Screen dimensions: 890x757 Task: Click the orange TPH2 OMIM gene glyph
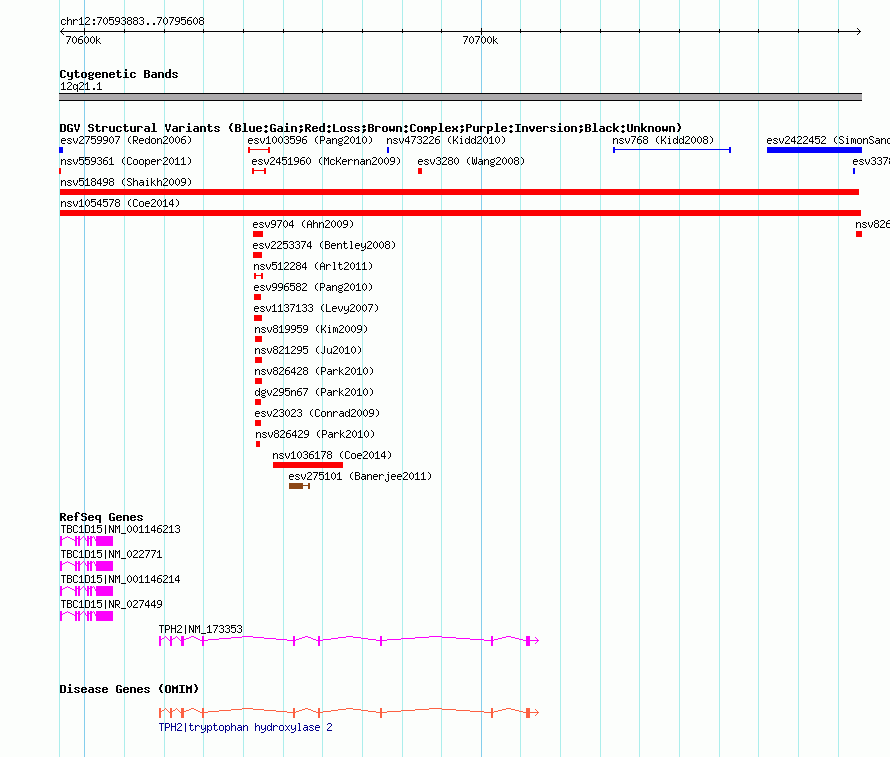tap(349, 713)
